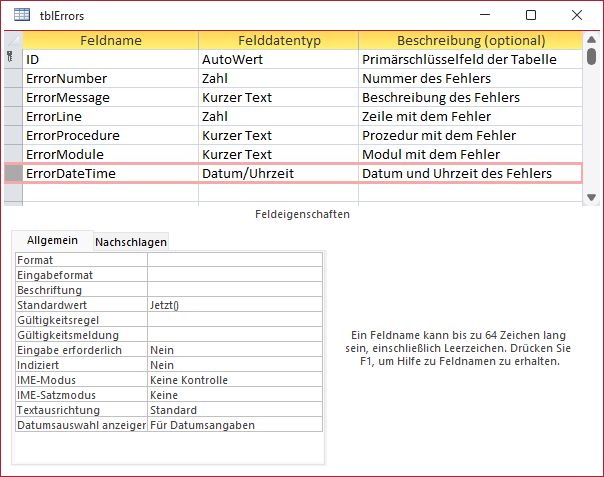Open Datumsauswahl value Für Datumsangaben
Viewport: 604px width, 477px height.
tap(235, 425)
